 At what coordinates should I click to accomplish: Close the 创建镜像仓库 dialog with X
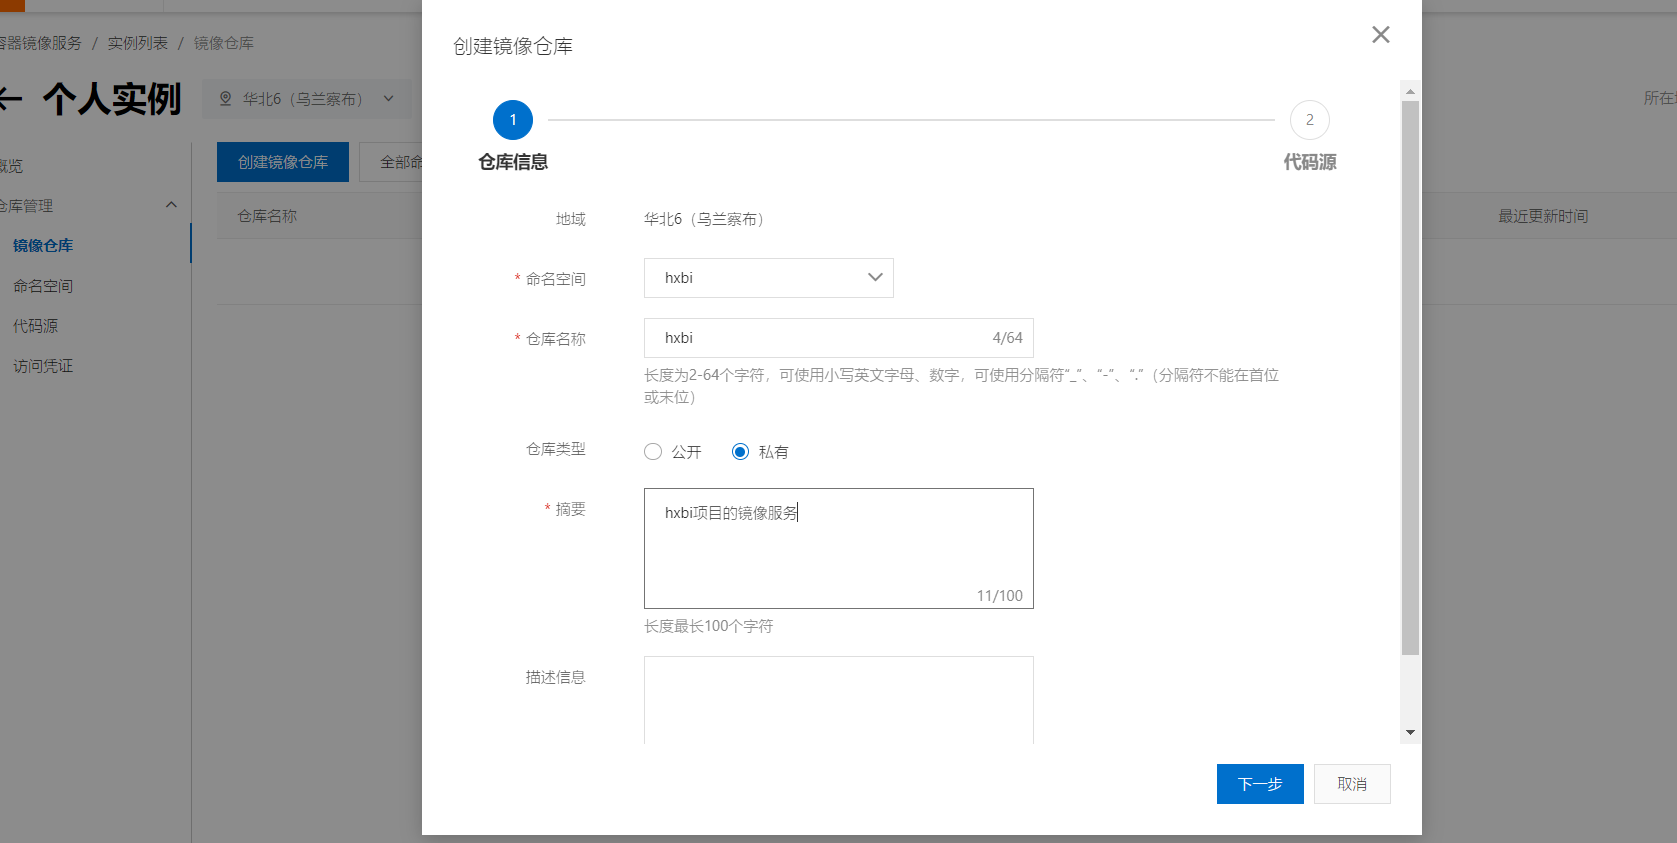pyautogui.click(x=1380, y=35)
